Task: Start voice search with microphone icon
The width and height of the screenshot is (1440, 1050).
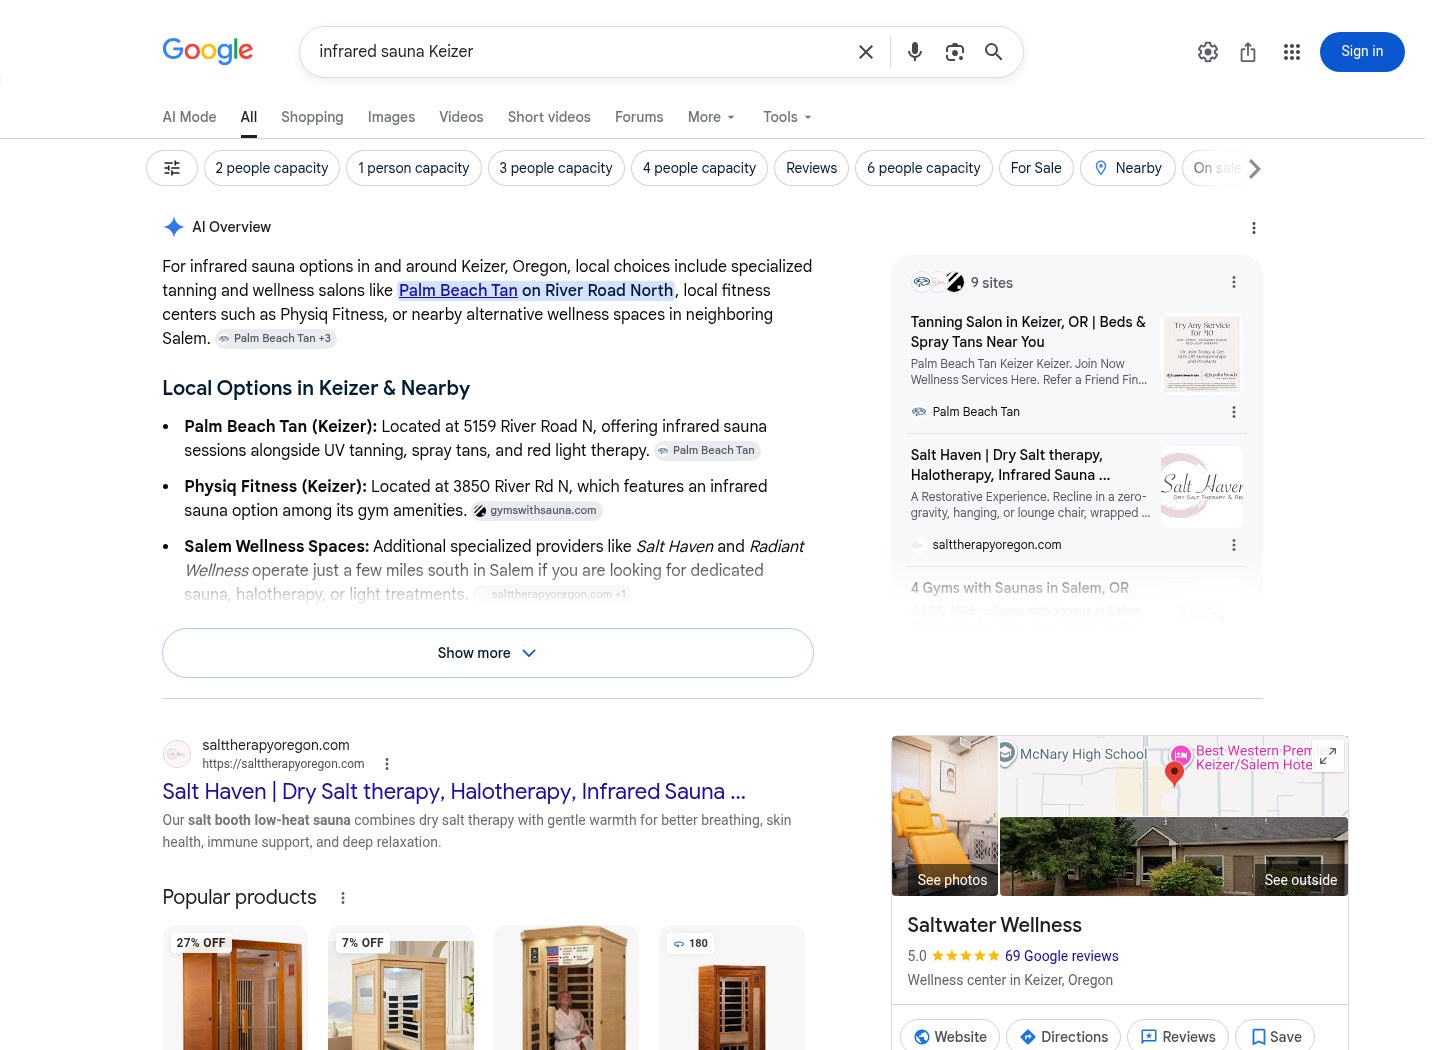Action: (914, 52)
